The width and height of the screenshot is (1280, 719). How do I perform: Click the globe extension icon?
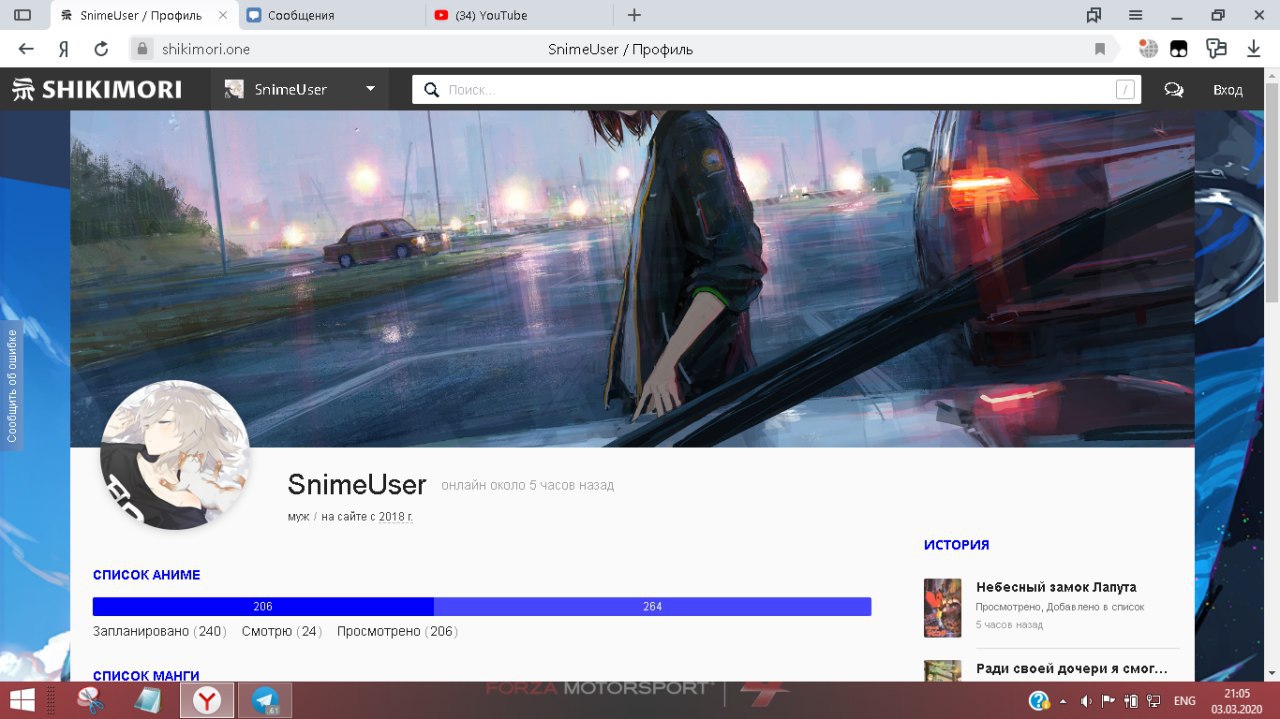click(x=1148, y=49)
